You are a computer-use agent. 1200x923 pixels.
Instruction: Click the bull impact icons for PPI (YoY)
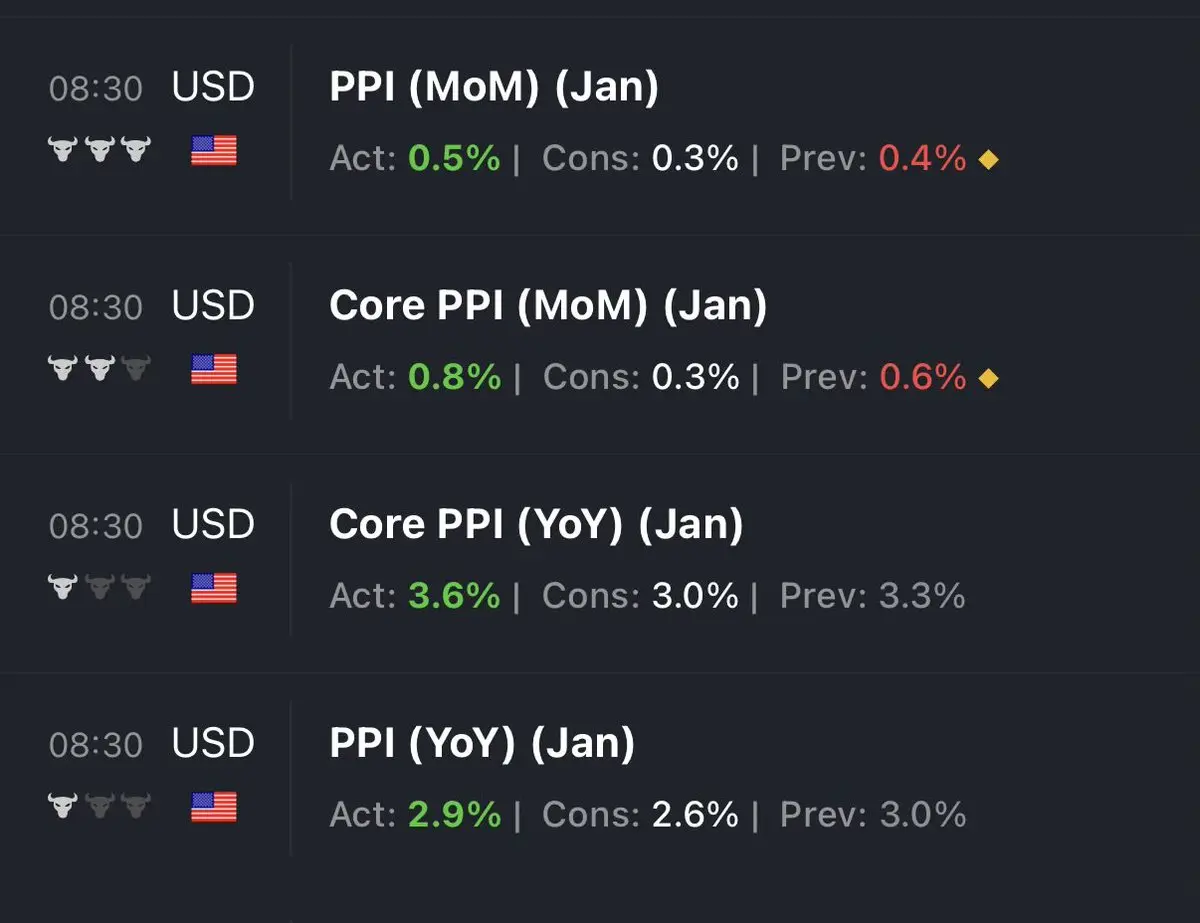coord(99,807)
